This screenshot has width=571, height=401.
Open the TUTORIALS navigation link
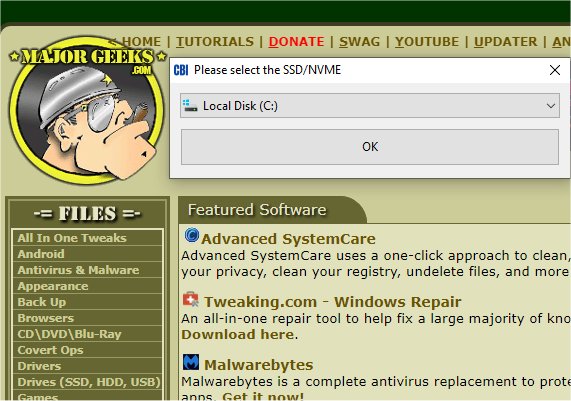point(215,42)
